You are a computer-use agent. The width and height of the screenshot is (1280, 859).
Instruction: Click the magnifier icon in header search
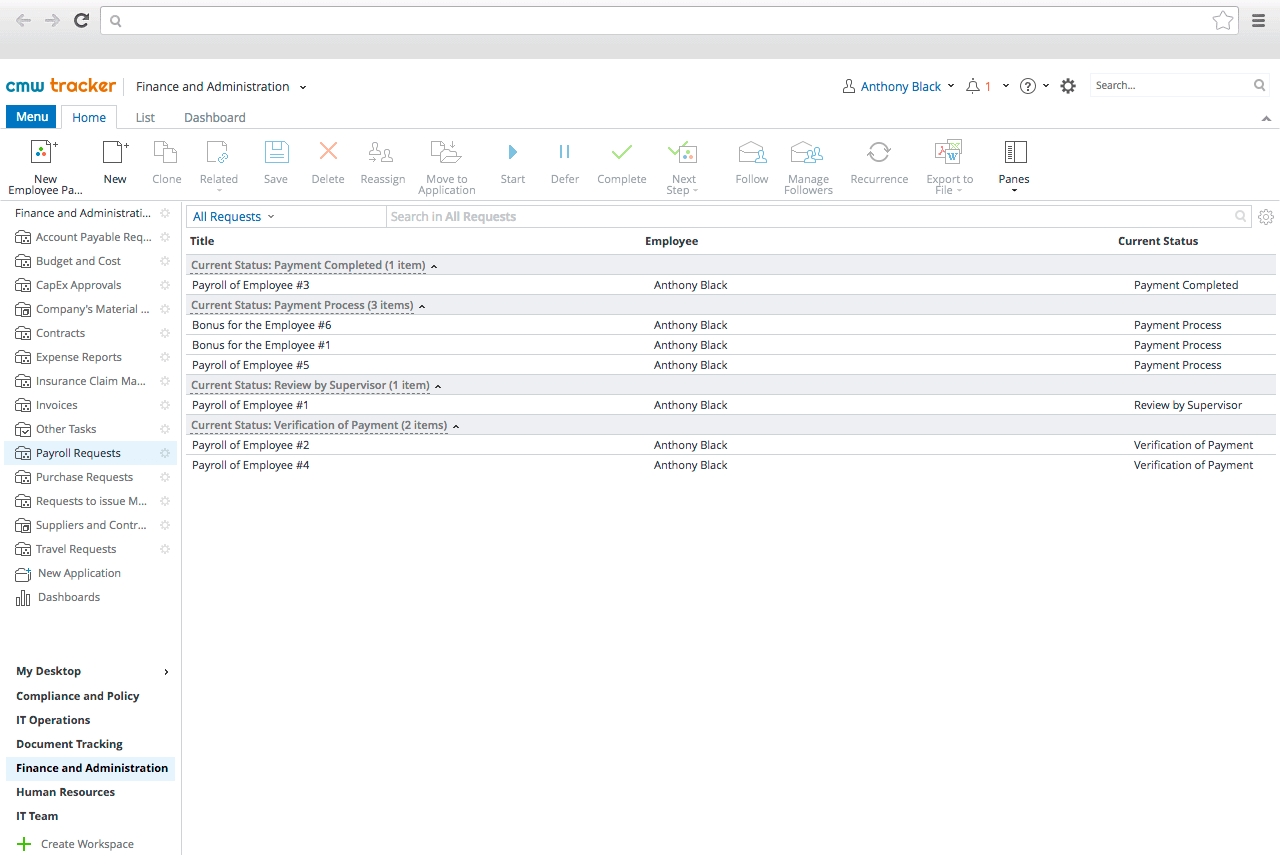pyautogui.click(x=1260, y=86)
